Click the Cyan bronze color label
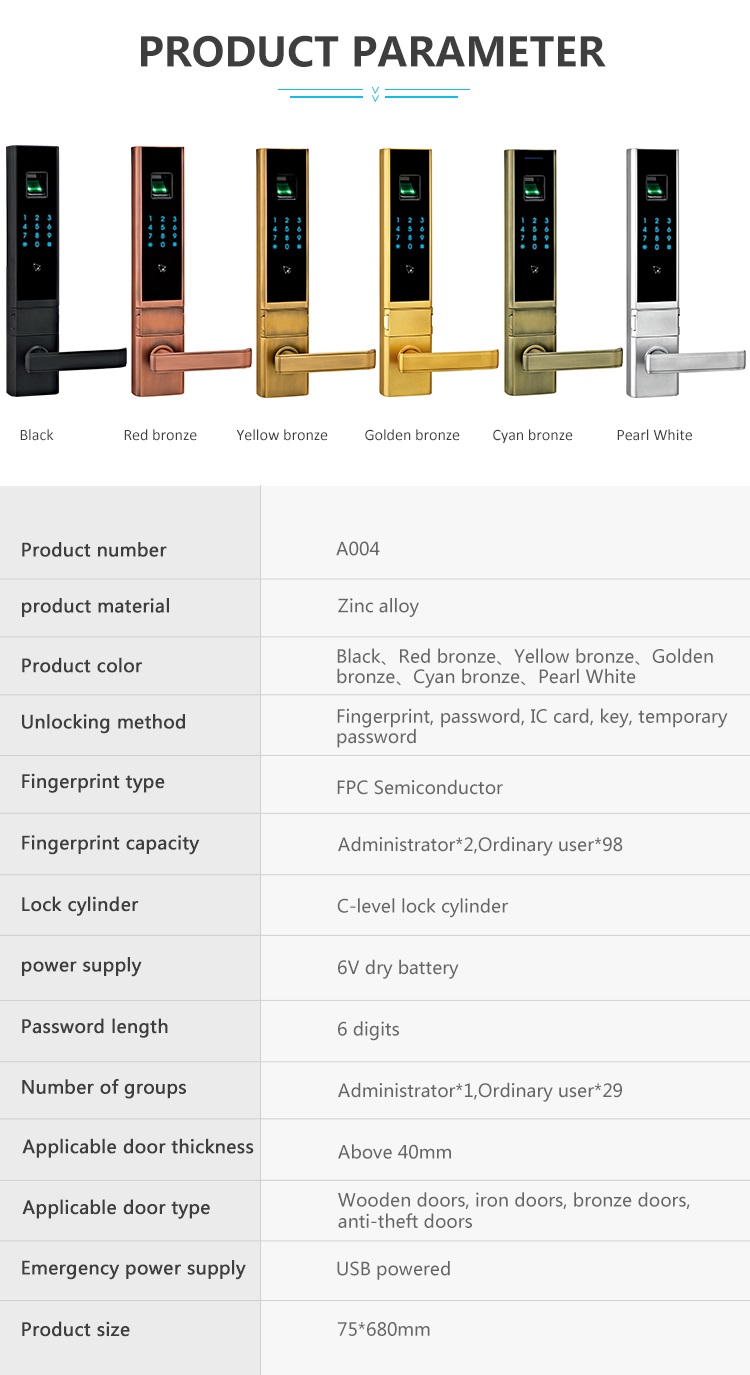750x1375 pixels. tap(533, 436)
